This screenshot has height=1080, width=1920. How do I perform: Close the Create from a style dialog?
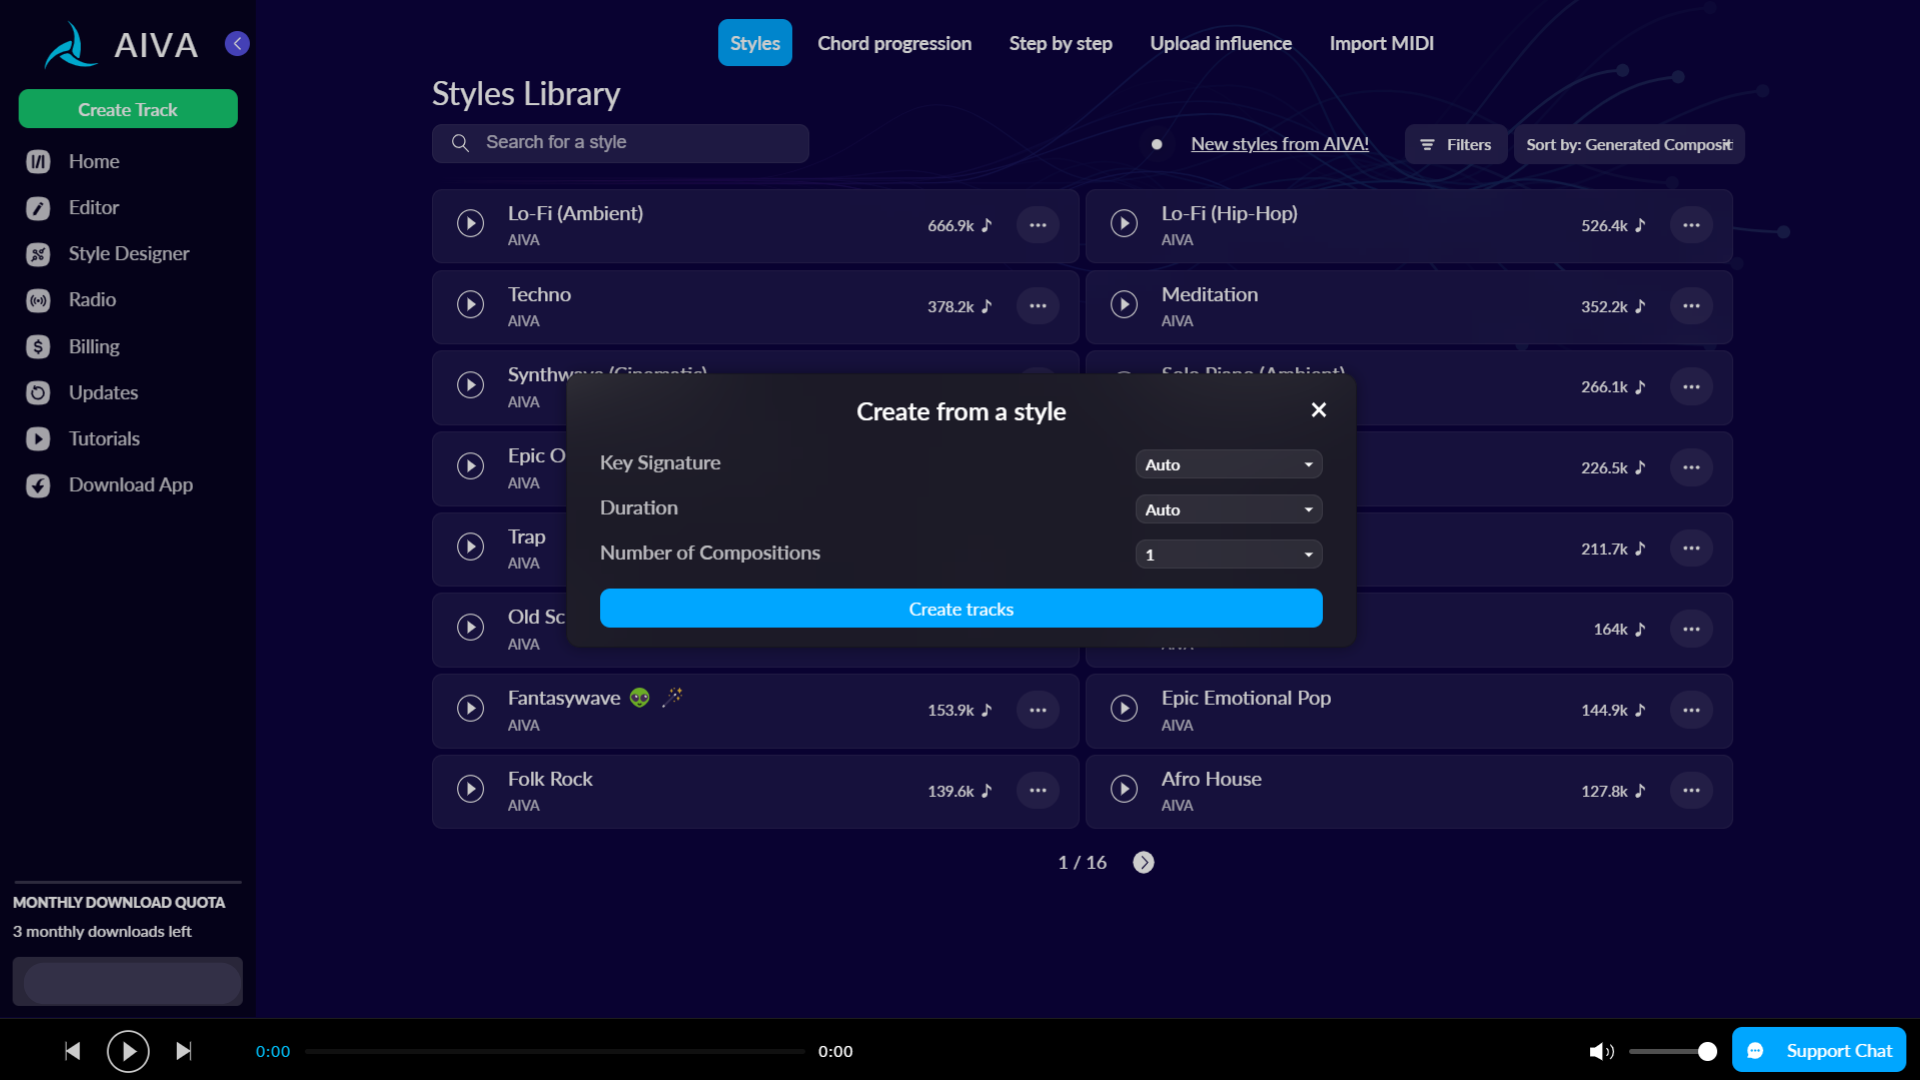coord(1318,410)
